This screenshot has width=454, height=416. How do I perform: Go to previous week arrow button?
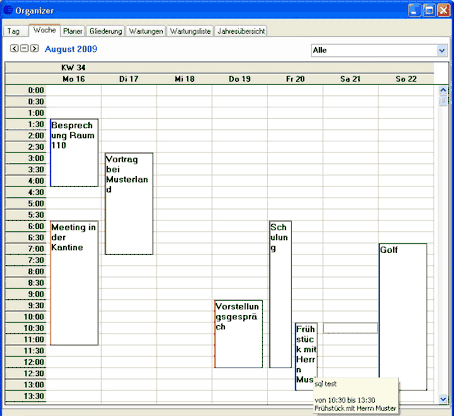(x=14, y=48)
